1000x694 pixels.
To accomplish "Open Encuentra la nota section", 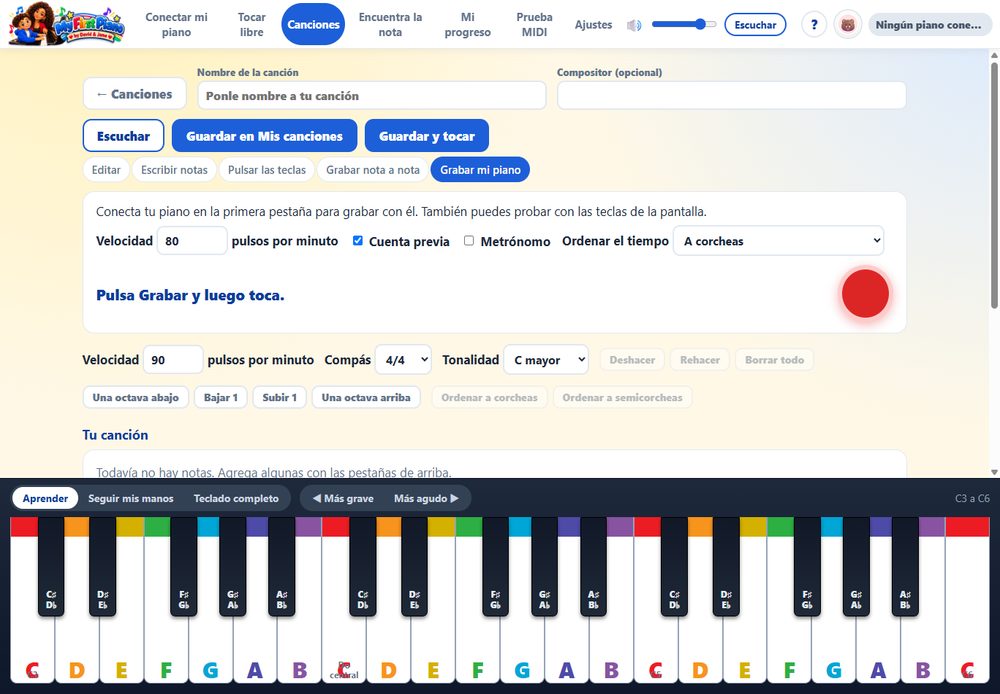I will (x=390, y=24).
